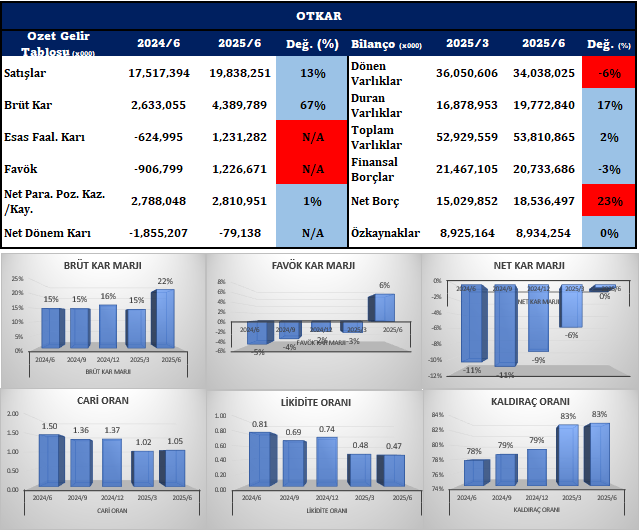Click the BRÜT KAR MARJI chart title
This screenshot has height=531, width=640.
pyautogui.click(x=102, y=265)
